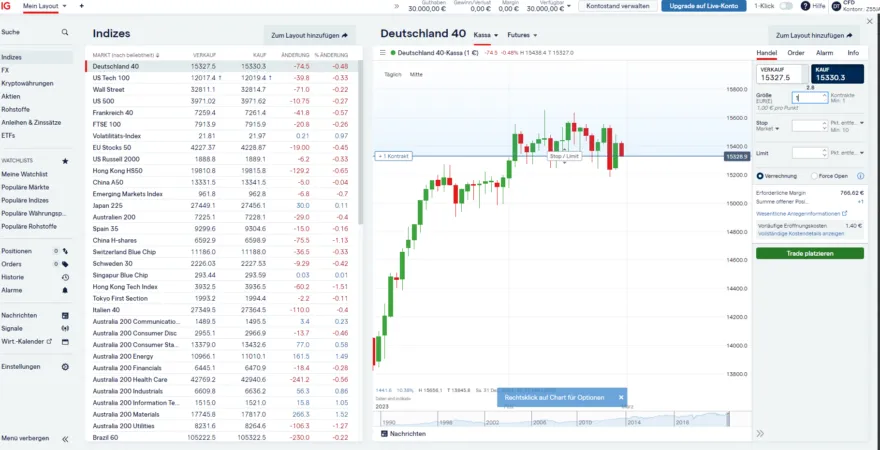Click the Trade platzieren button
880x450 pixels.
(x=810, y=253)
